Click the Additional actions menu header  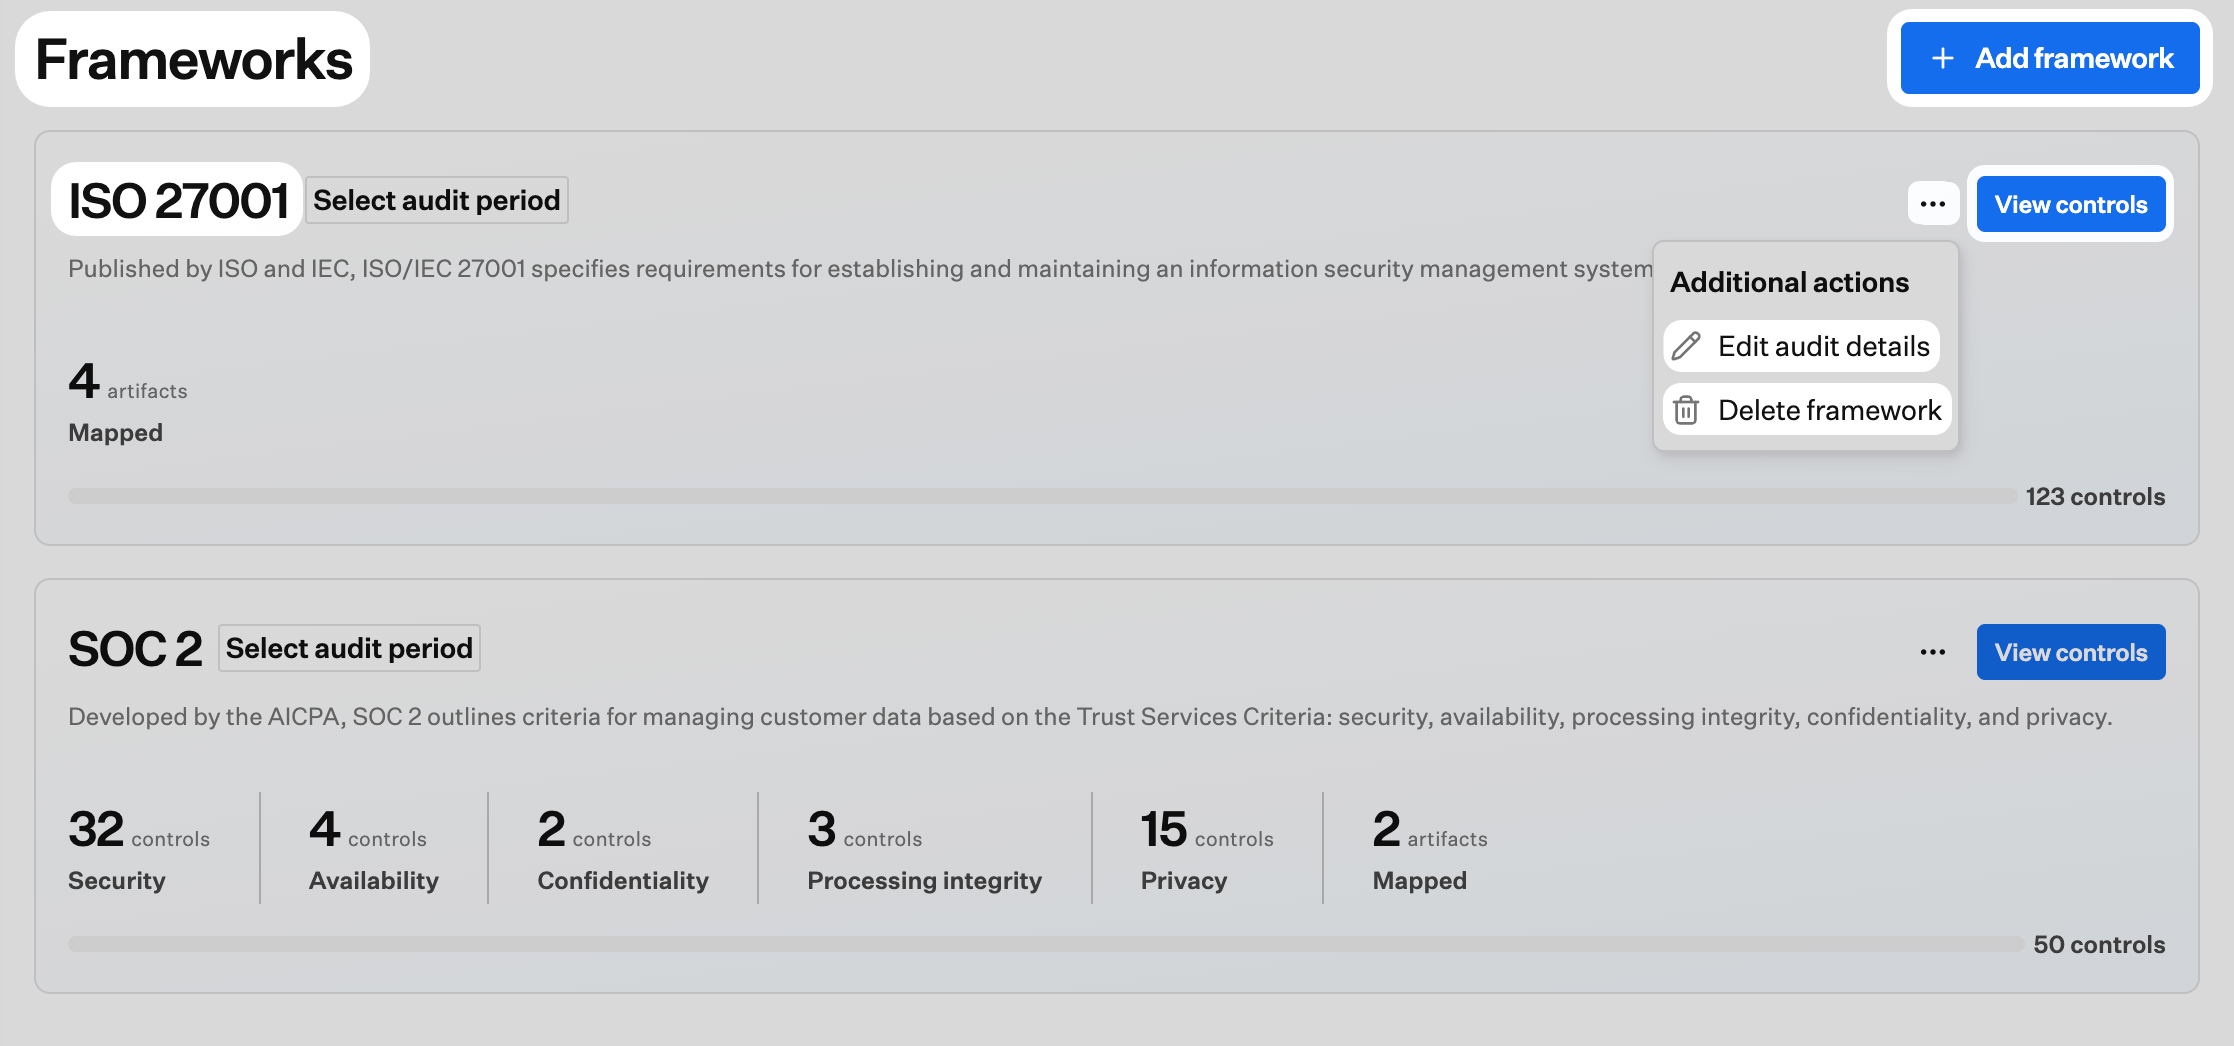click(x=1789, y=282)
